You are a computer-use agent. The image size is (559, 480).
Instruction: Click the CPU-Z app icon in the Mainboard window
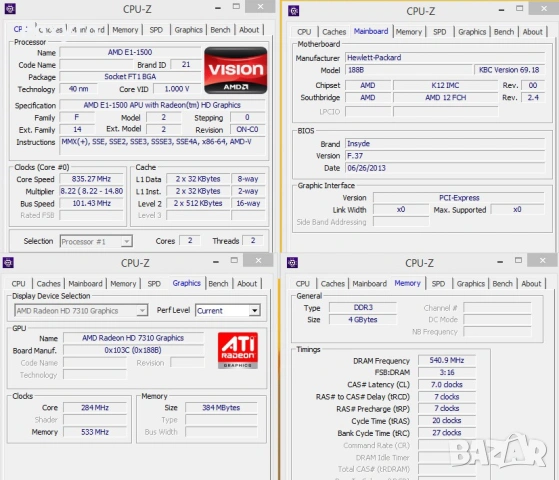[x=294, y=11]
